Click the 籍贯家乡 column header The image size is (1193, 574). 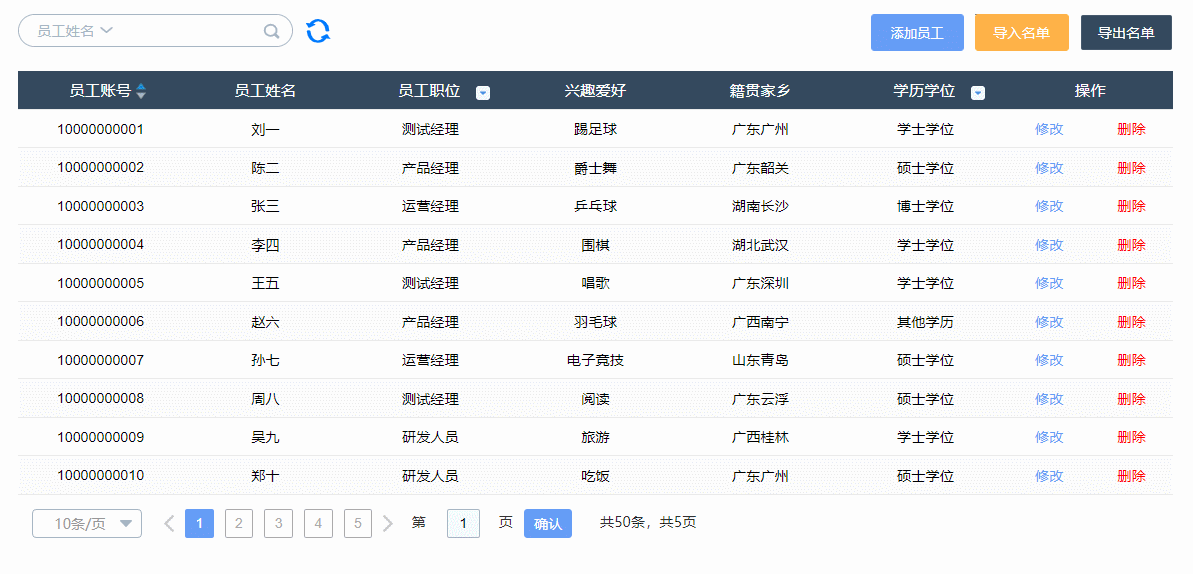point(760,91)
